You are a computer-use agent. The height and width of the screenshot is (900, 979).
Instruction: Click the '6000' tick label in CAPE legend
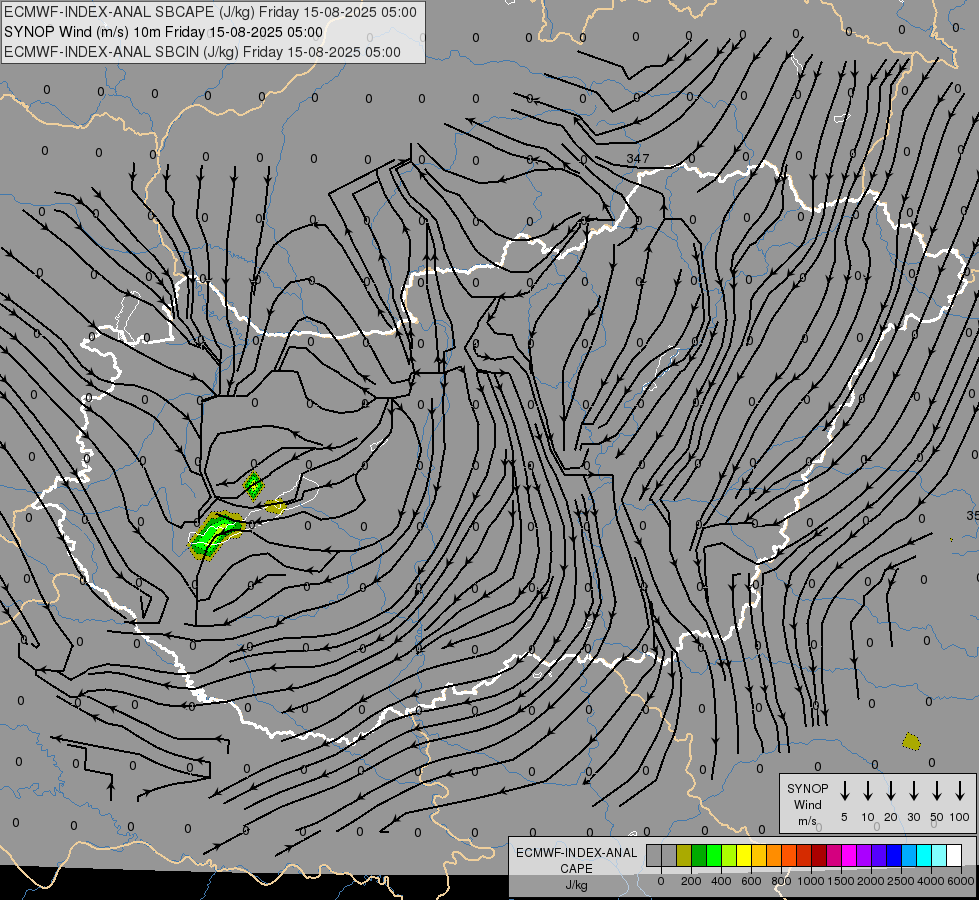coord(961,881)
